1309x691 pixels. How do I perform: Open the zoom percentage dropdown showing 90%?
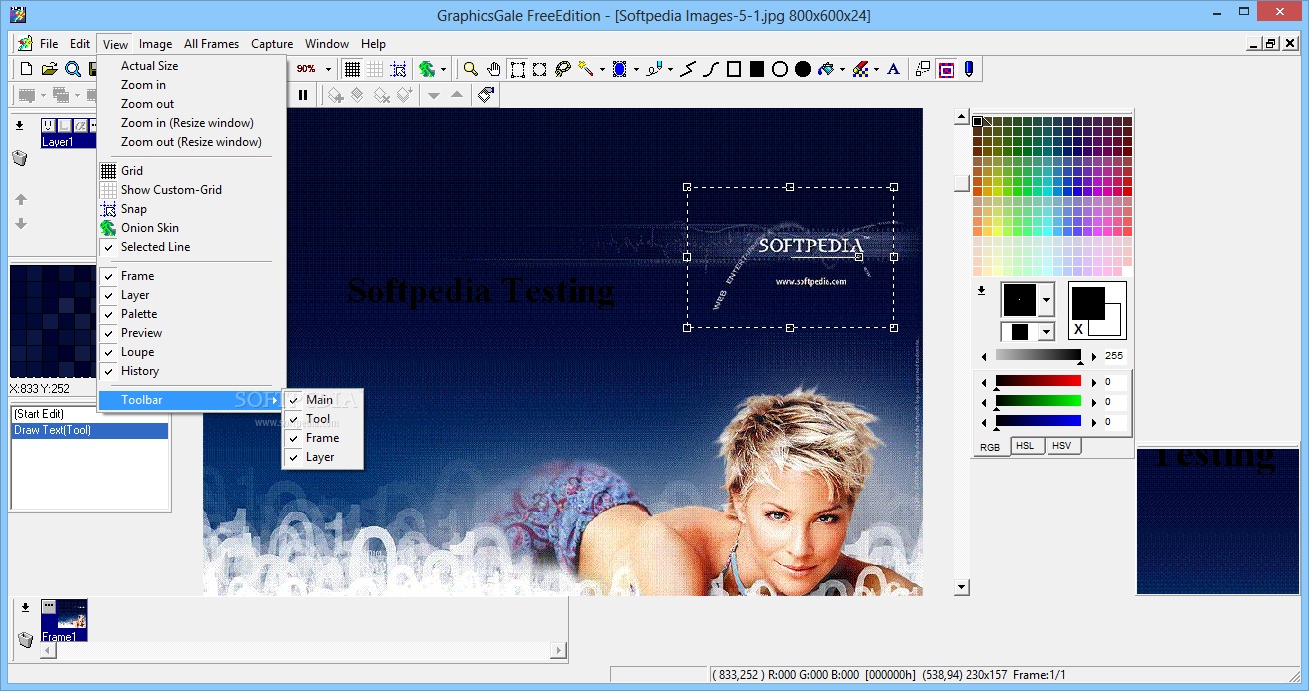pyautogui.click(x=329, y=69)
